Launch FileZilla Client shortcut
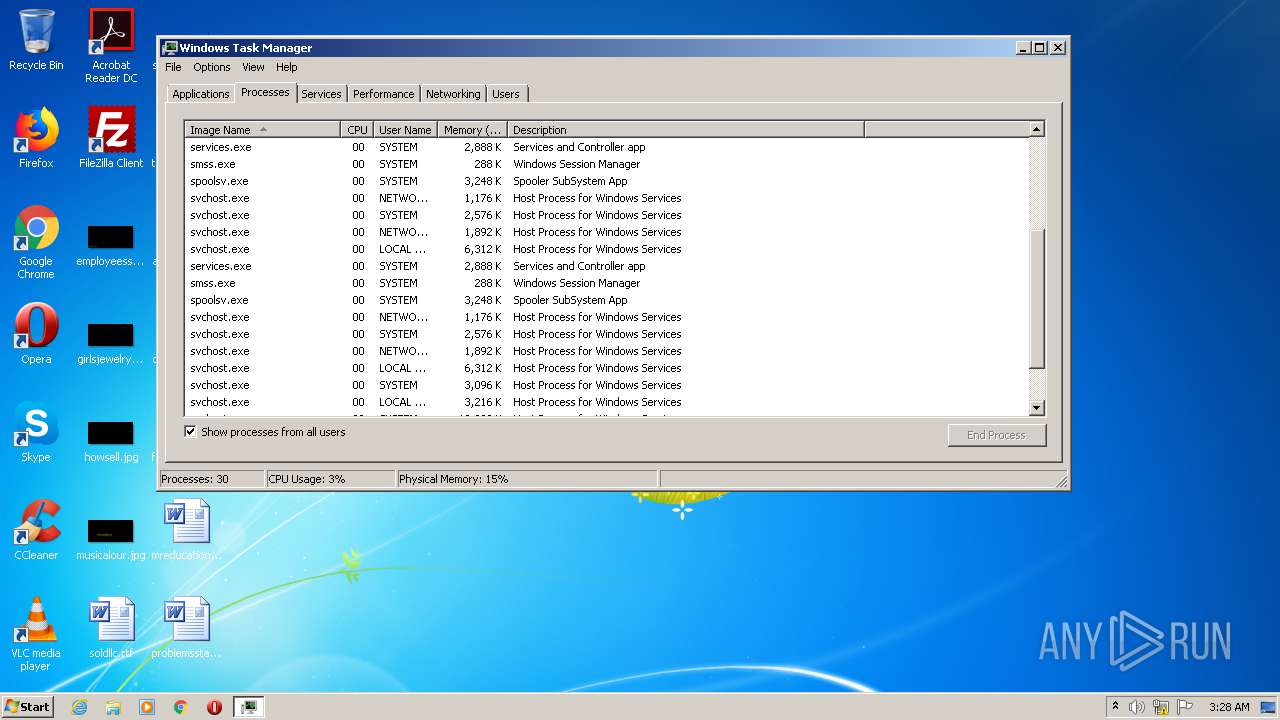 click(111, 138)
